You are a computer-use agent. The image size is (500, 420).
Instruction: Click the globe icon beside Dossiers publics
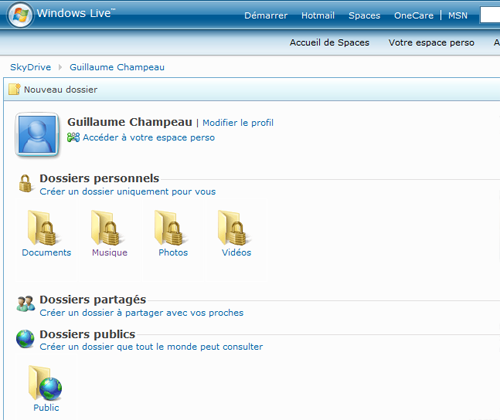pyautogui.click(x=25, y=339)
